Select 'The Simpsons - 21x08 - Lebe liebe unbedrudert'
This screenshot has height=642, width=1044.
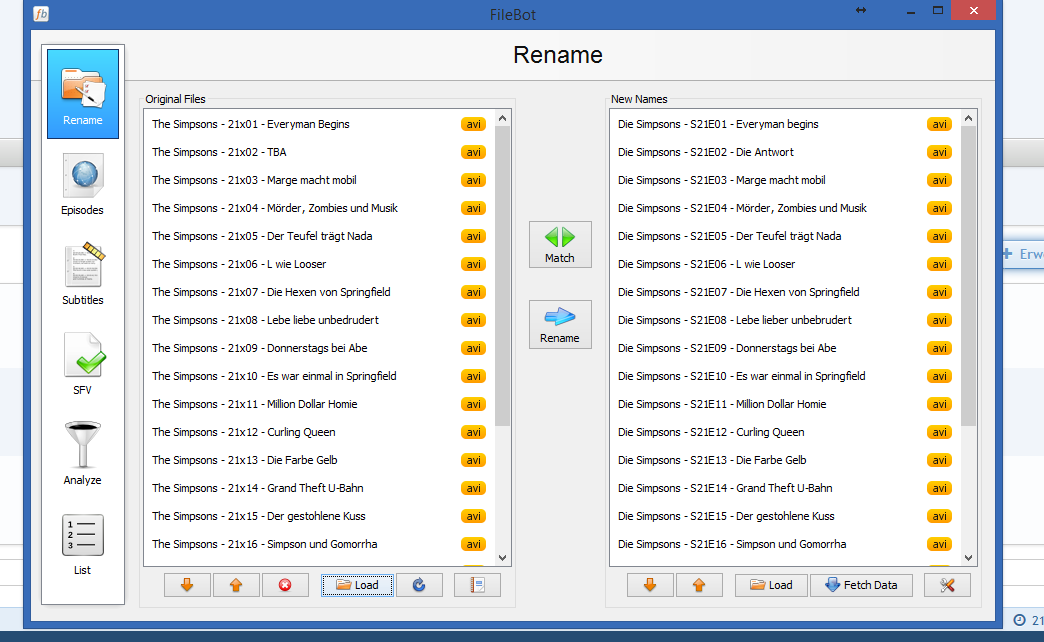point(320,320)
